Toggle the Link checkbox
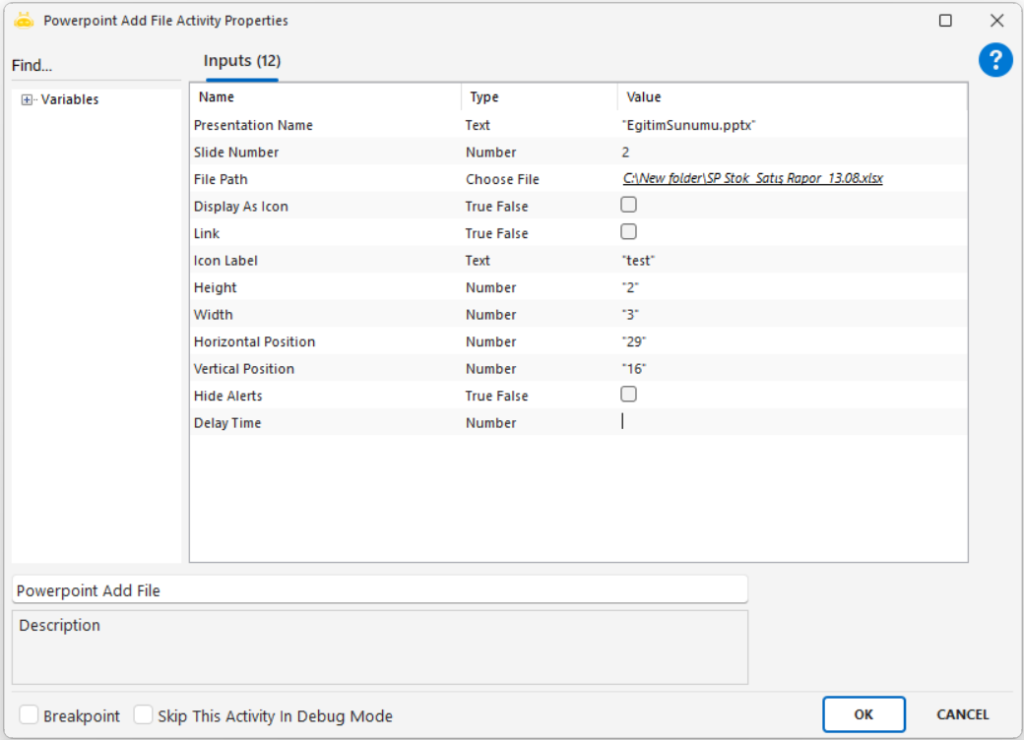 [x=628, y=232]
